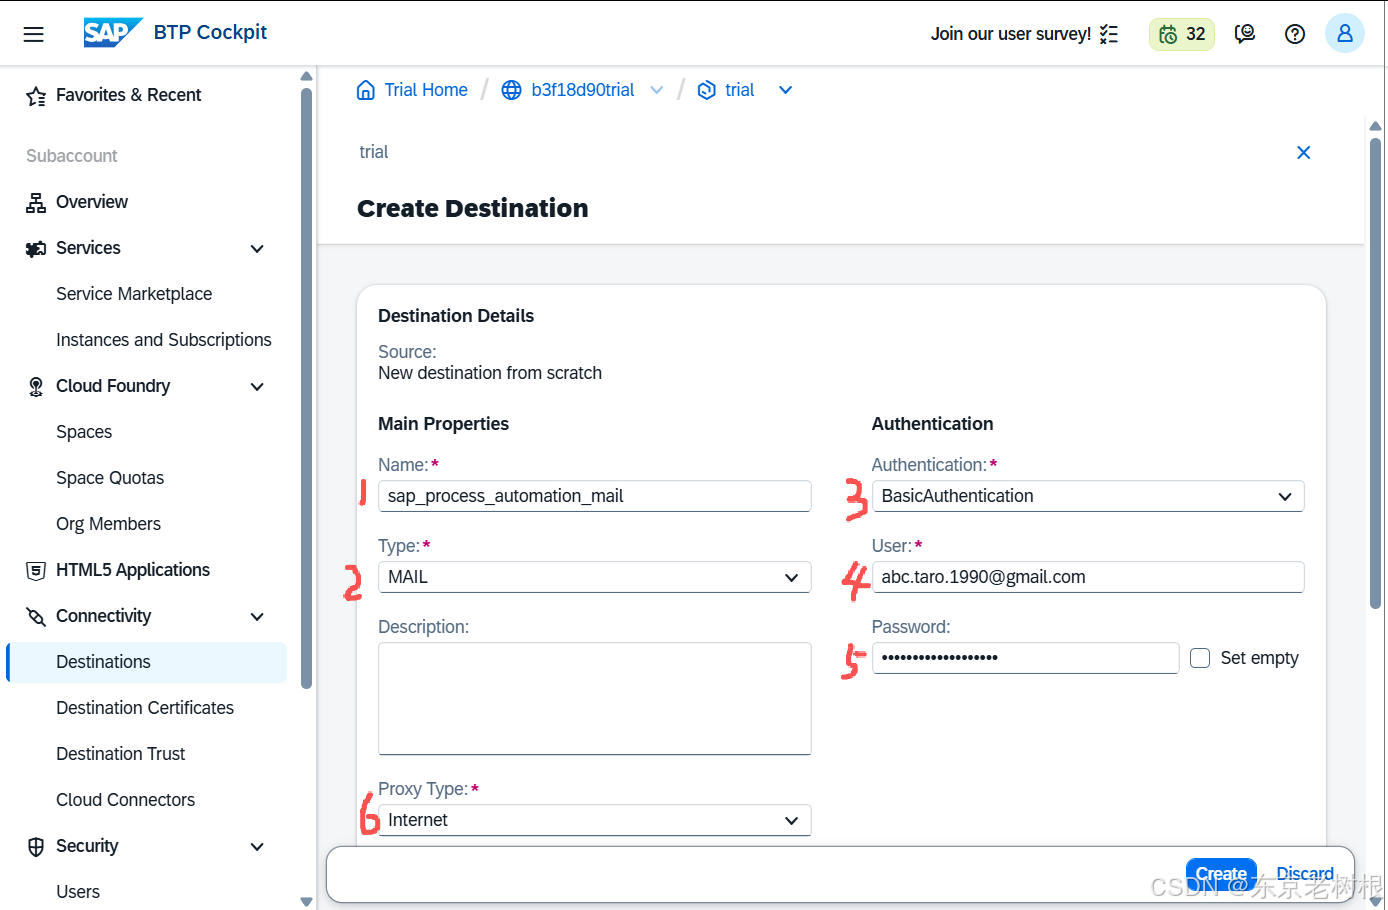Collapse the Security section chevron
This screenshot has height=910, width=1388.
click(x=257, y=847)
